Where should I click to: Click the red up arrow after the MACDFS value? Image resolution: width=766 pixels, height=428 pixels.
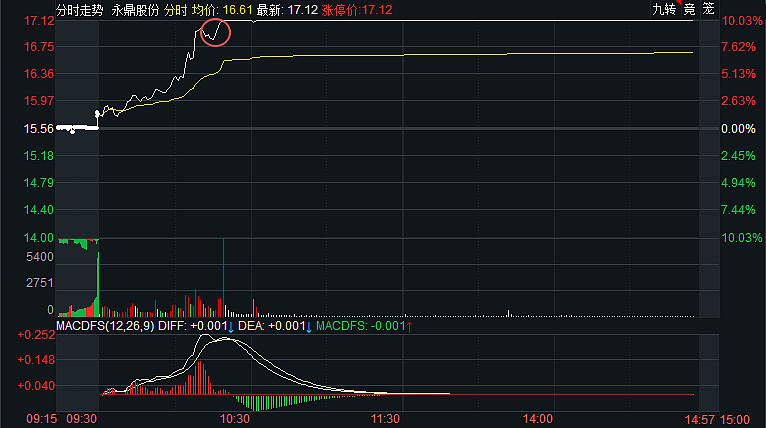[410, 326]
